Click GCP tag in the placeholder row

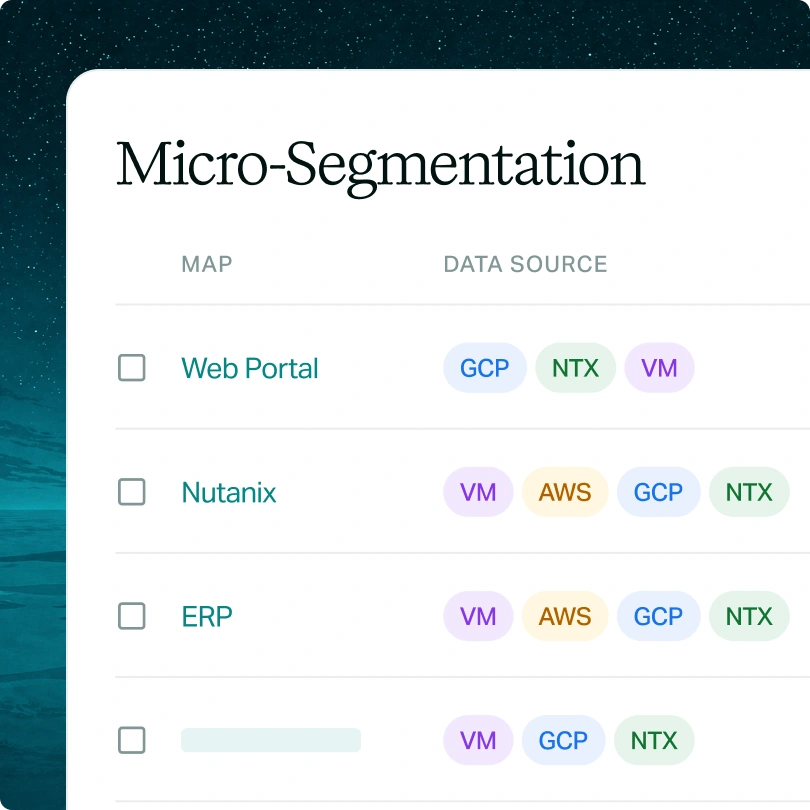[x=564, y=740]
